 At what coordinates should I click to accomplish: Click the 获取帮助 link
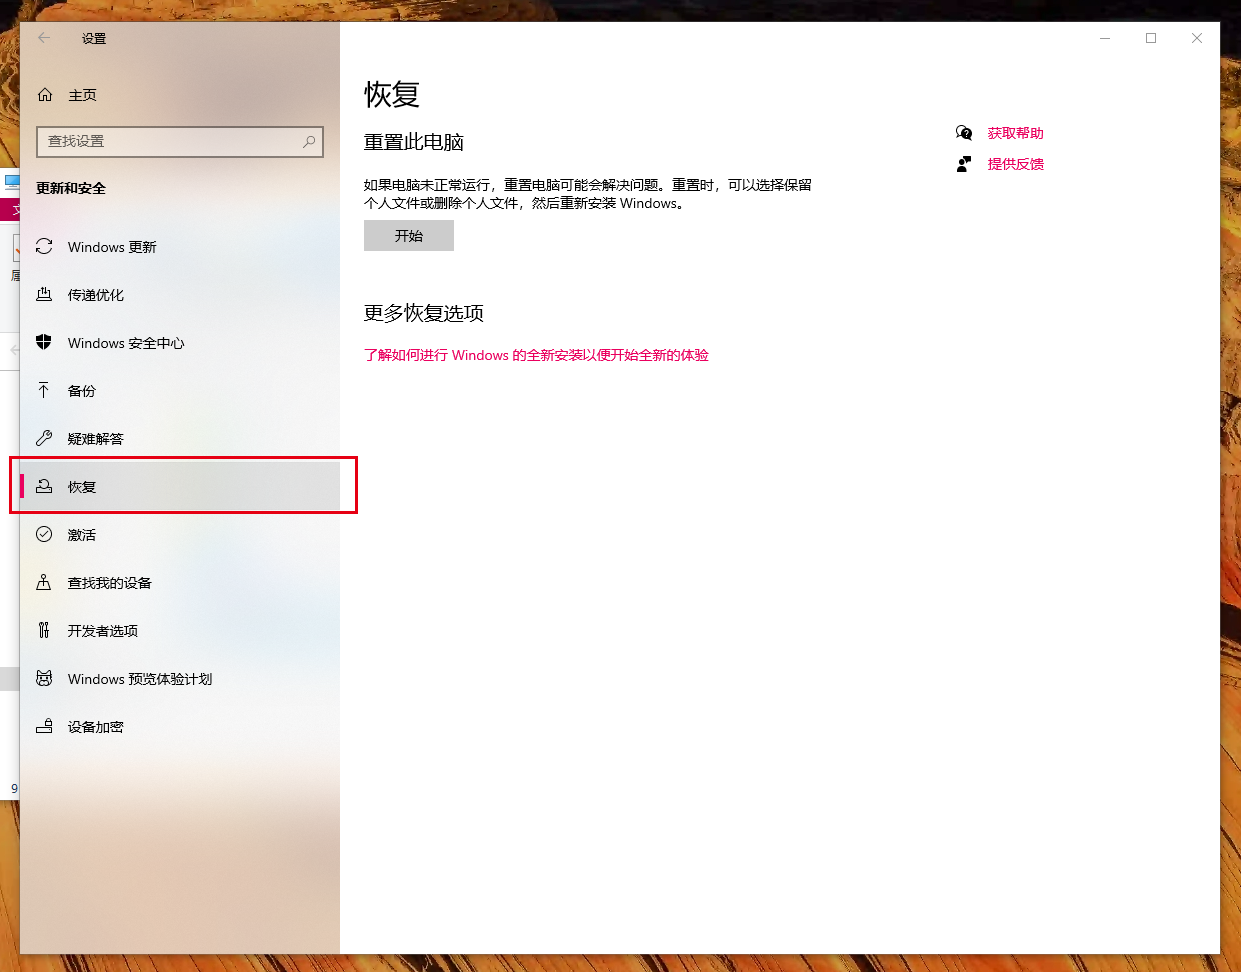pyautogui.click(x=1015, y=133)
